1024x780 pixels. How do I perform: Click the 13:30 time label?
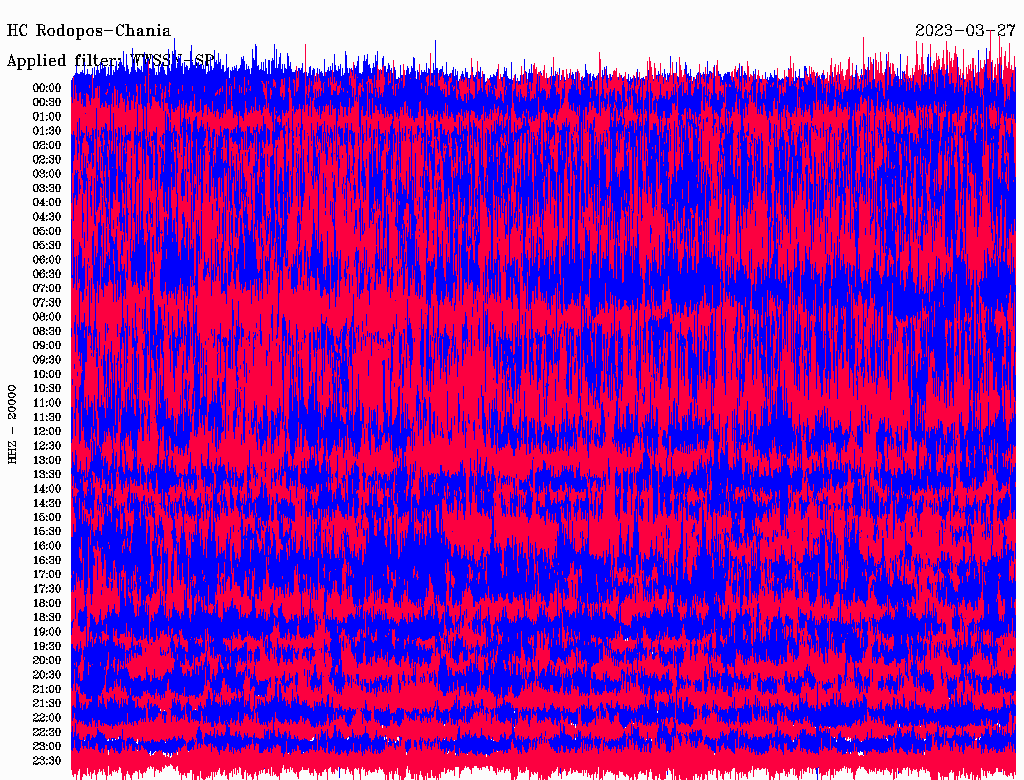pos(47,475)
